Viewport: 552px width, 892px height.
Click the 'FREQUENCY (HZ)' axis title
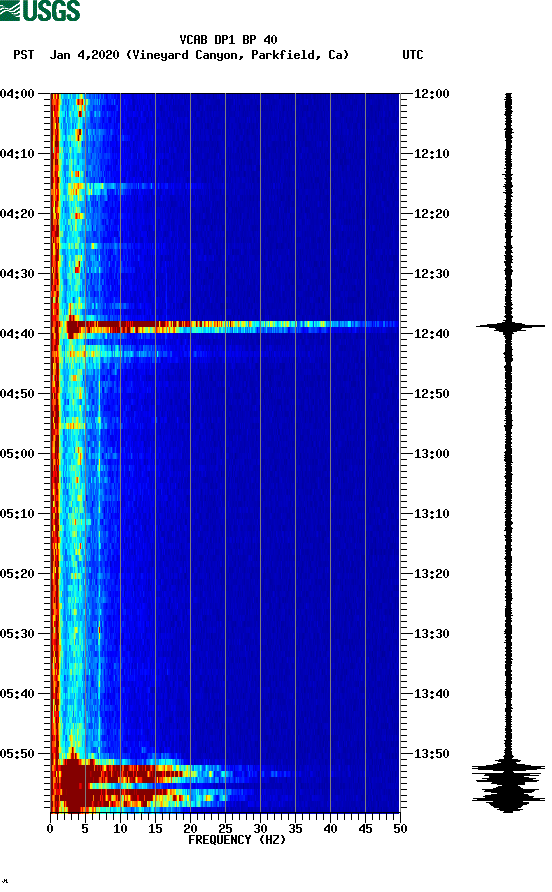pyautogui.click(x=237, y=840)
